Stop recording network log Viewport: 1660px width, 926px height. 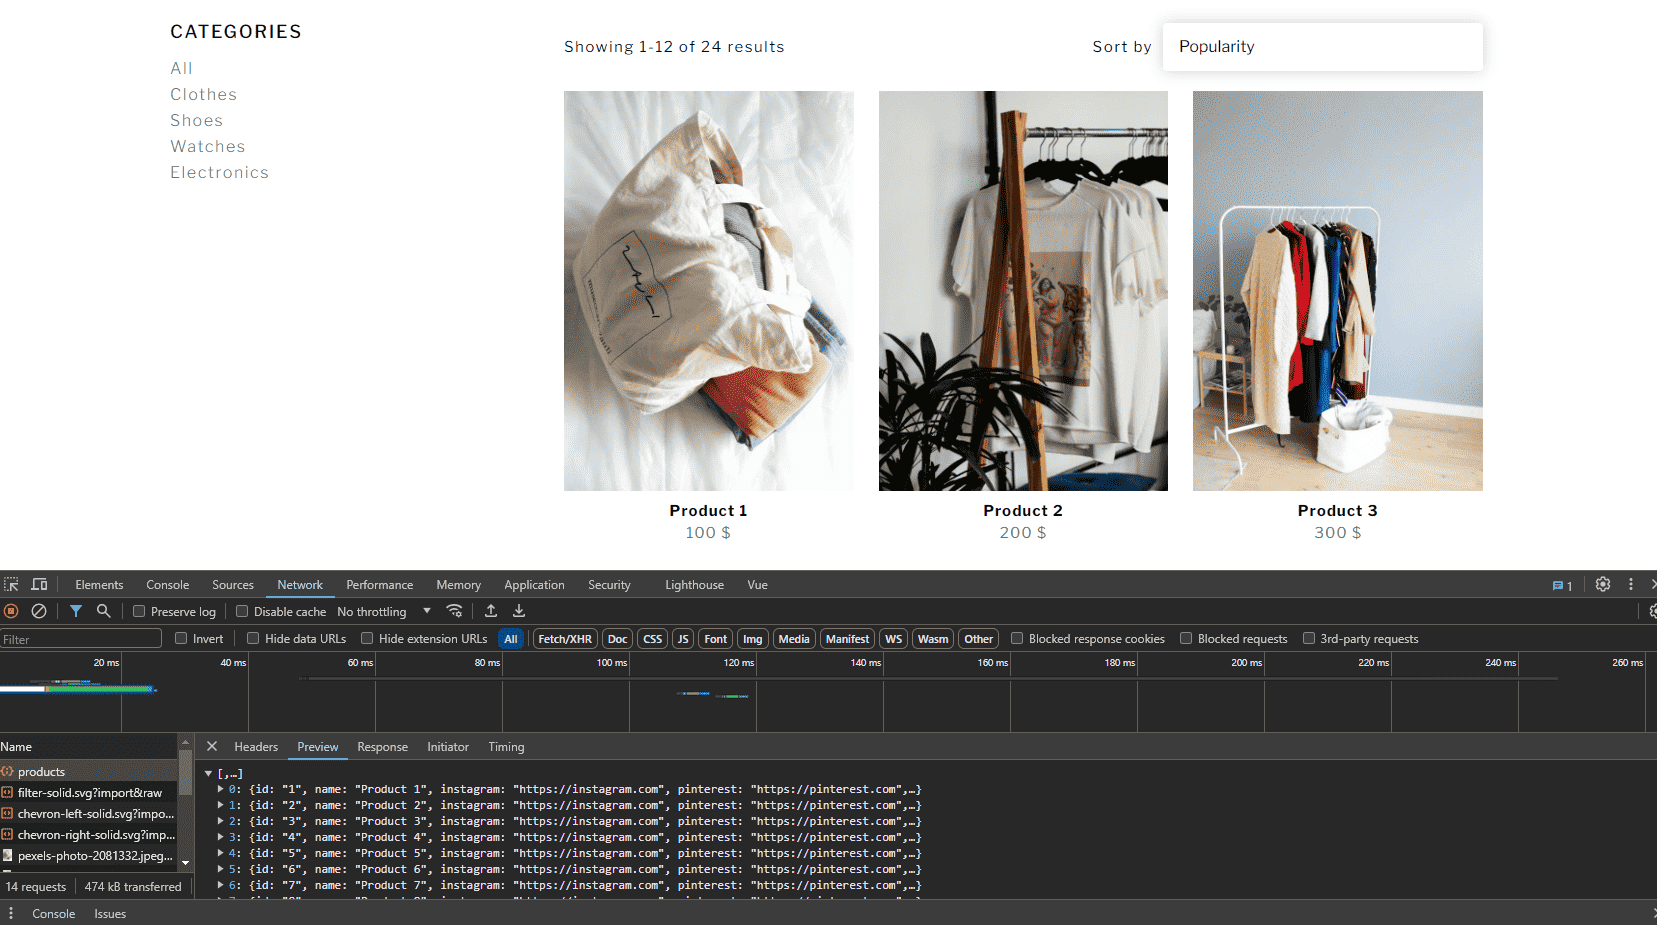11,611
